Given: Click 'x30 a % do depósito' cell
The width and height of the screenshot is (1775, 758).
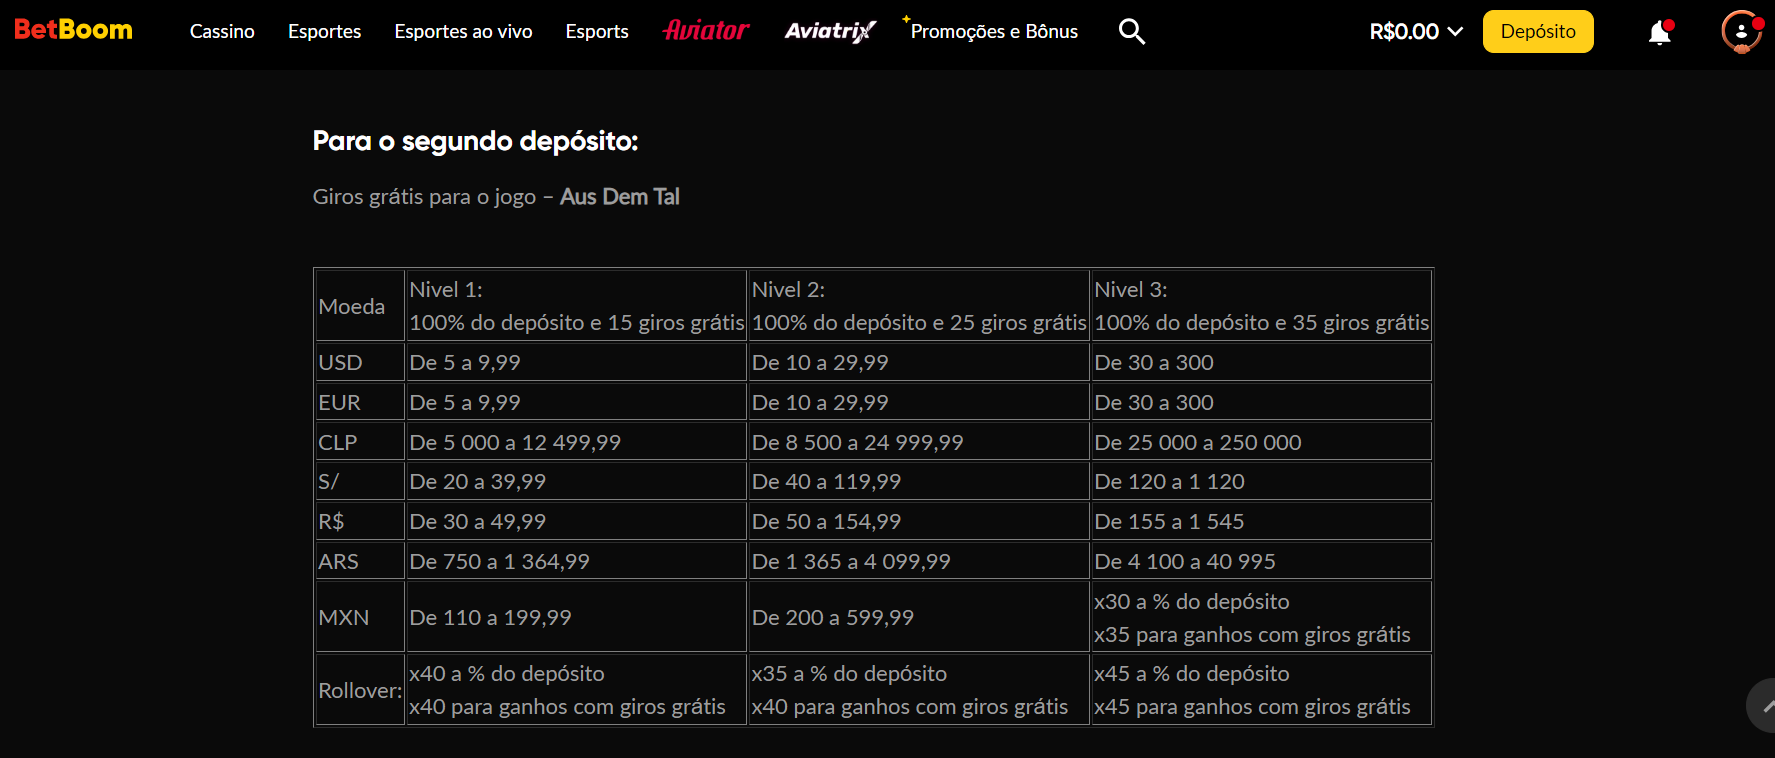Looking at the screenshot, I should [1262, 617].
